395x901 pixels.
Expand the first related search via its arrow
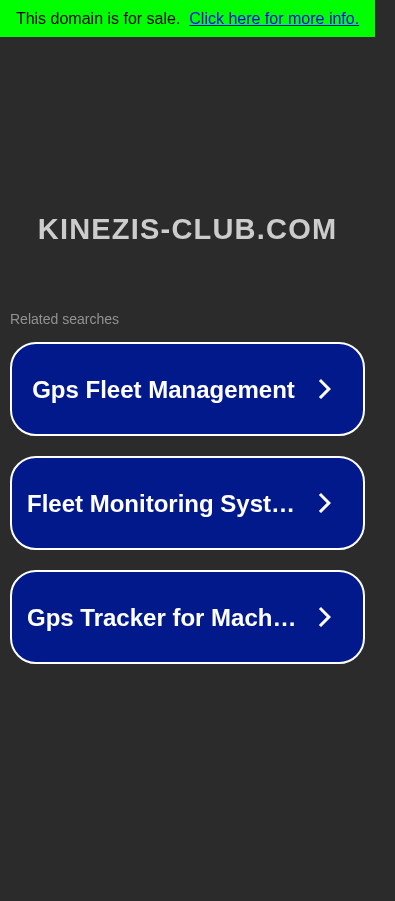pyautogui.click(x=325, y=390)
